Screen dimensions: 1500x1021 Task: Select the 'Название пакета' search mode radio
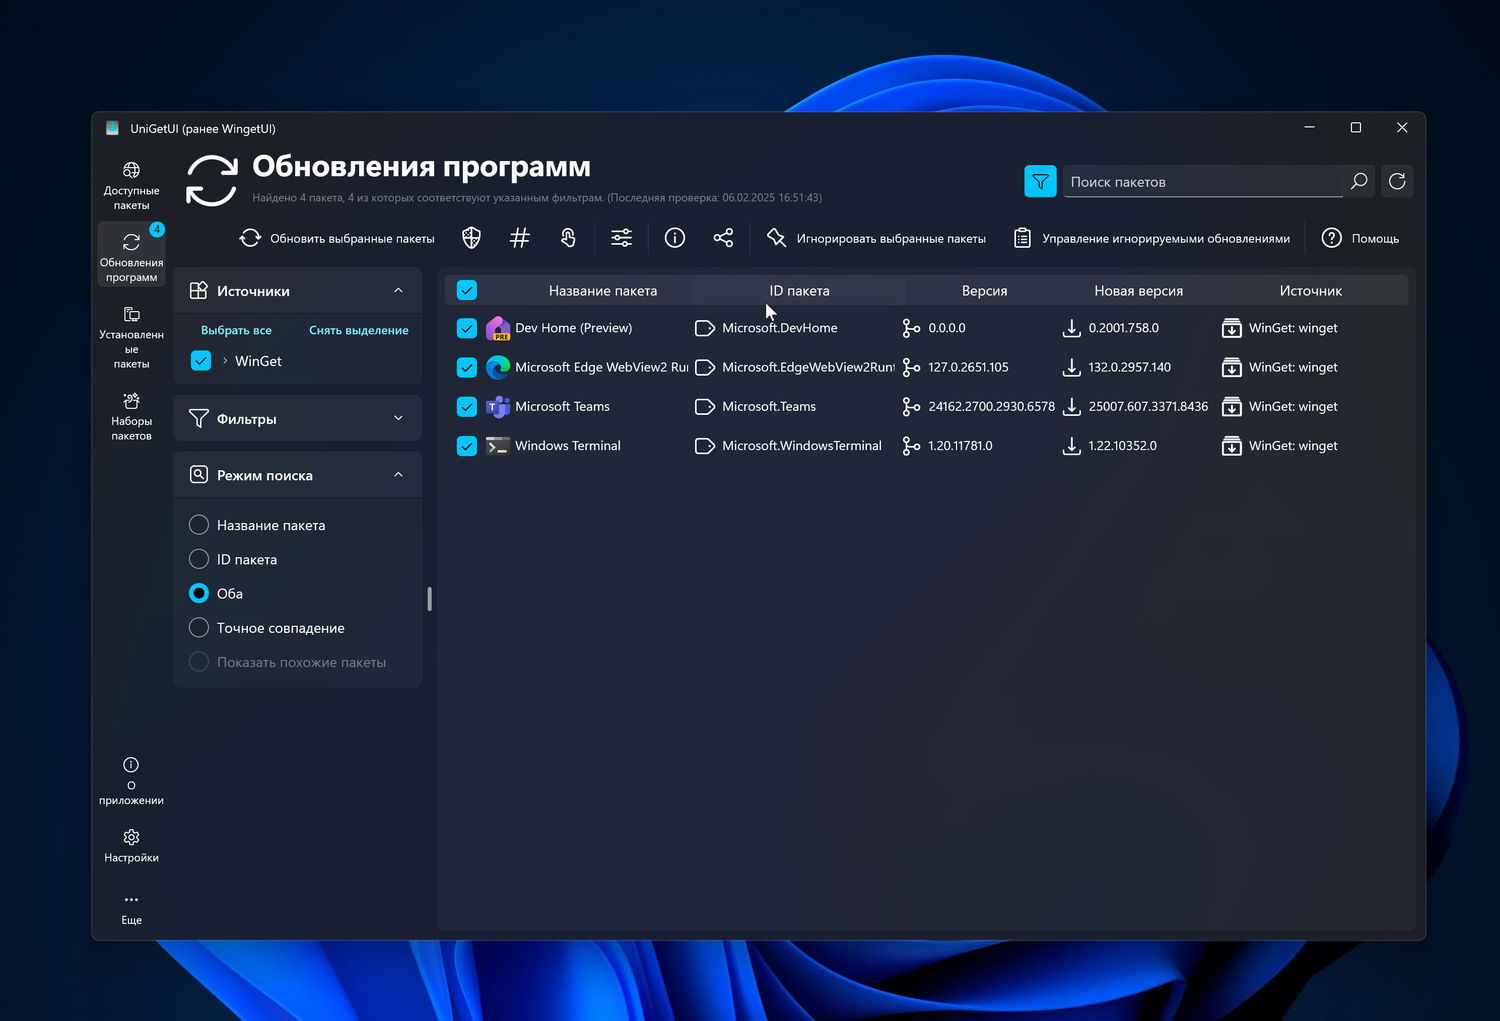click(199, 525)
